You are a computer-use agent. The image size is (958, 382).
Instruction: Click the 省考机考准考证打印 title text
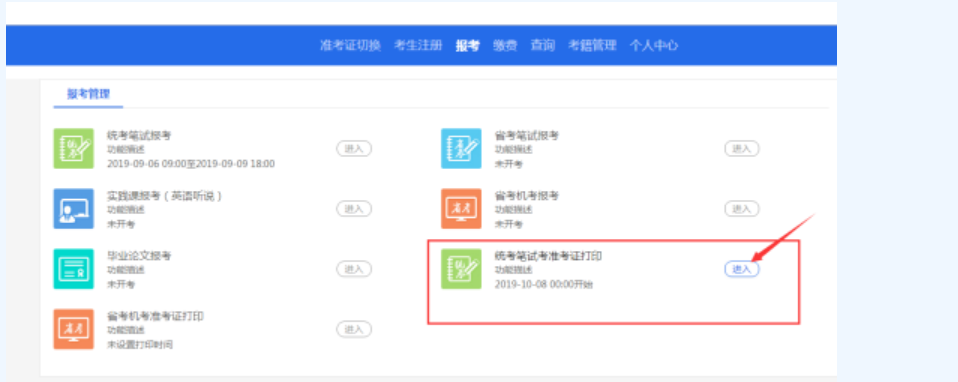[155, 316]
